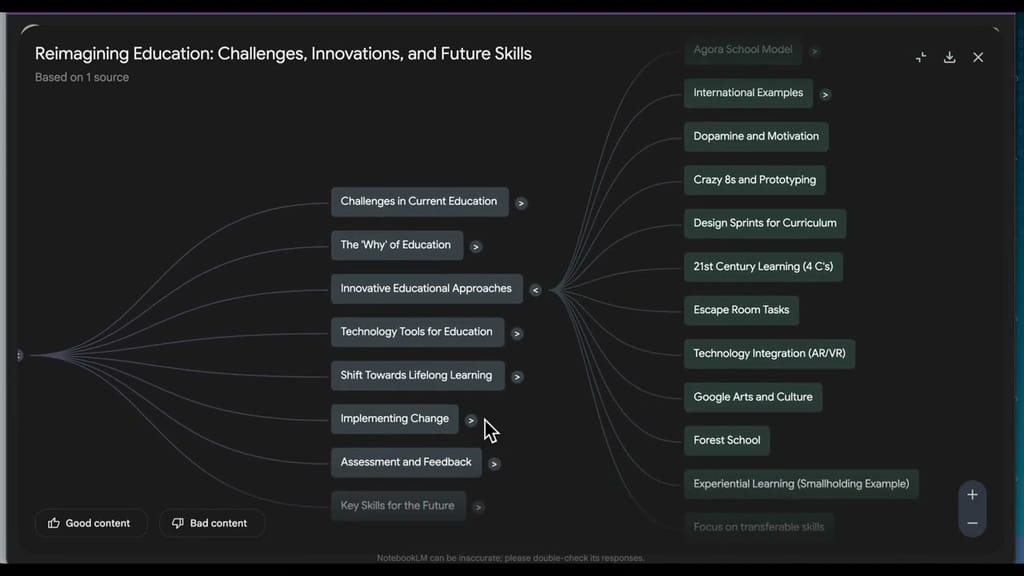Collapse Innovative Educational Approaches branch

pyautogui.click(x=535, y=290)
